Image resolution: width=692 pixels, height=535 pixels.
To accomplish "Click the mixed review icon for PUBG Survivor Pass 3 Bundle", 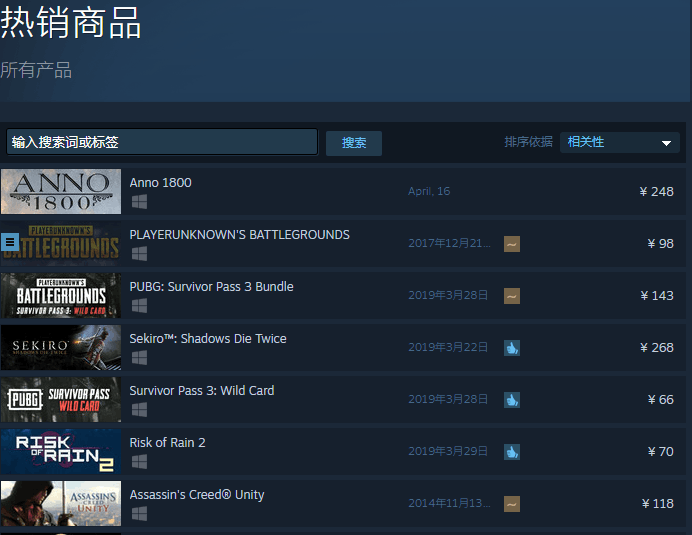I will [x=511, y=295].
